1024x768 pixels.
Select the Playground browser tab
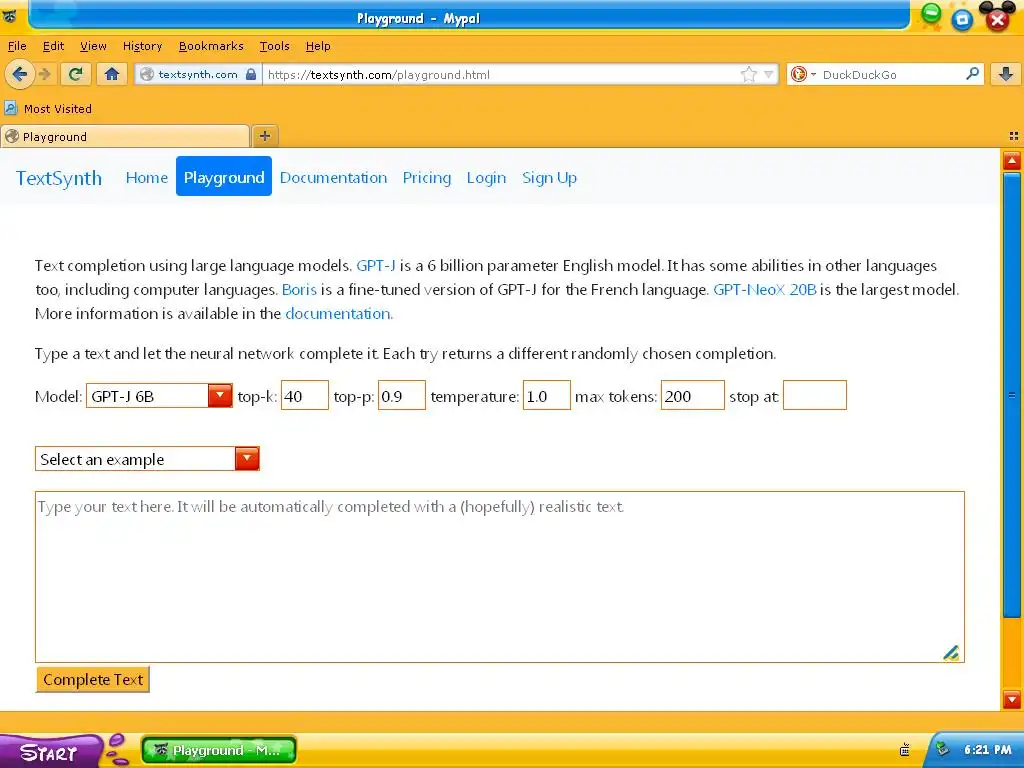point(125,136)
